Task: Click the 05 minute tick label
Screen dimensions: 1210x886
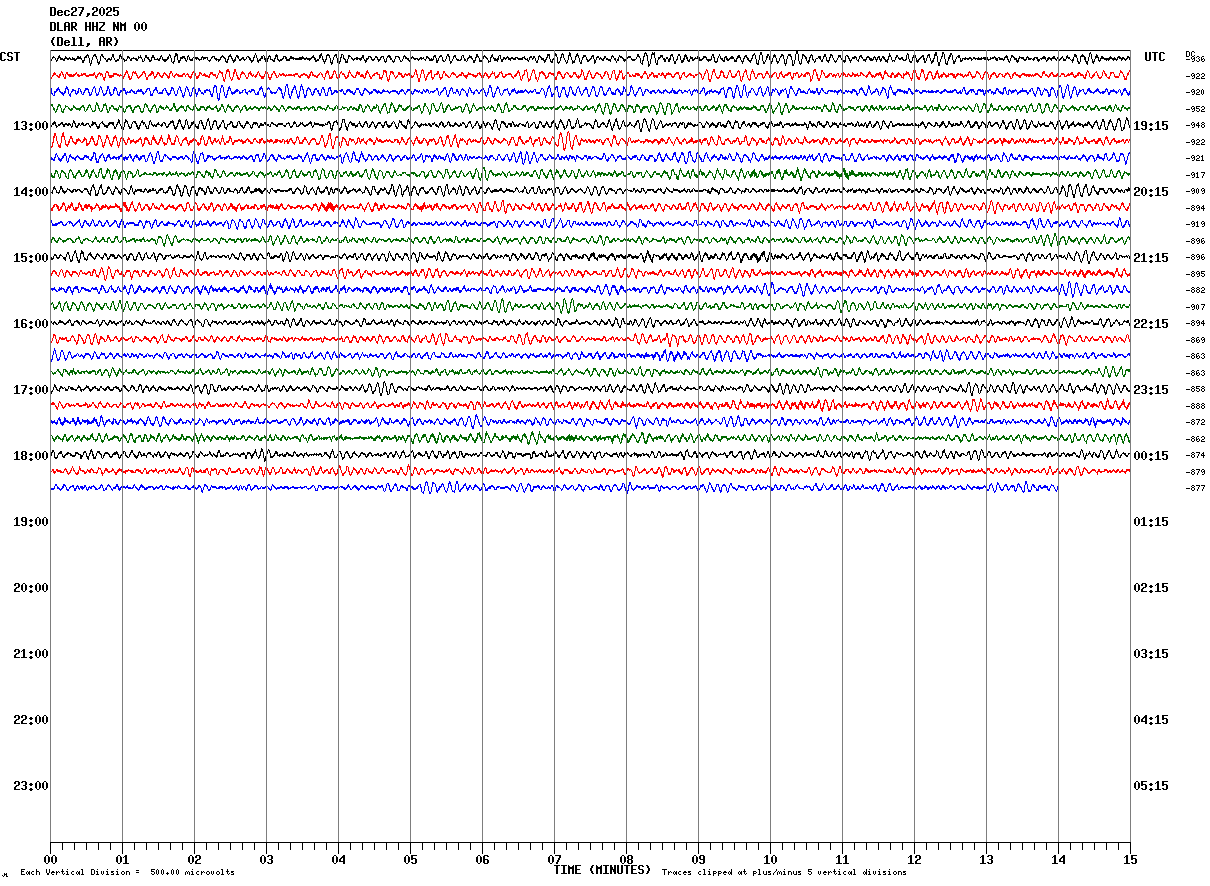Action: tap(410, 860)
